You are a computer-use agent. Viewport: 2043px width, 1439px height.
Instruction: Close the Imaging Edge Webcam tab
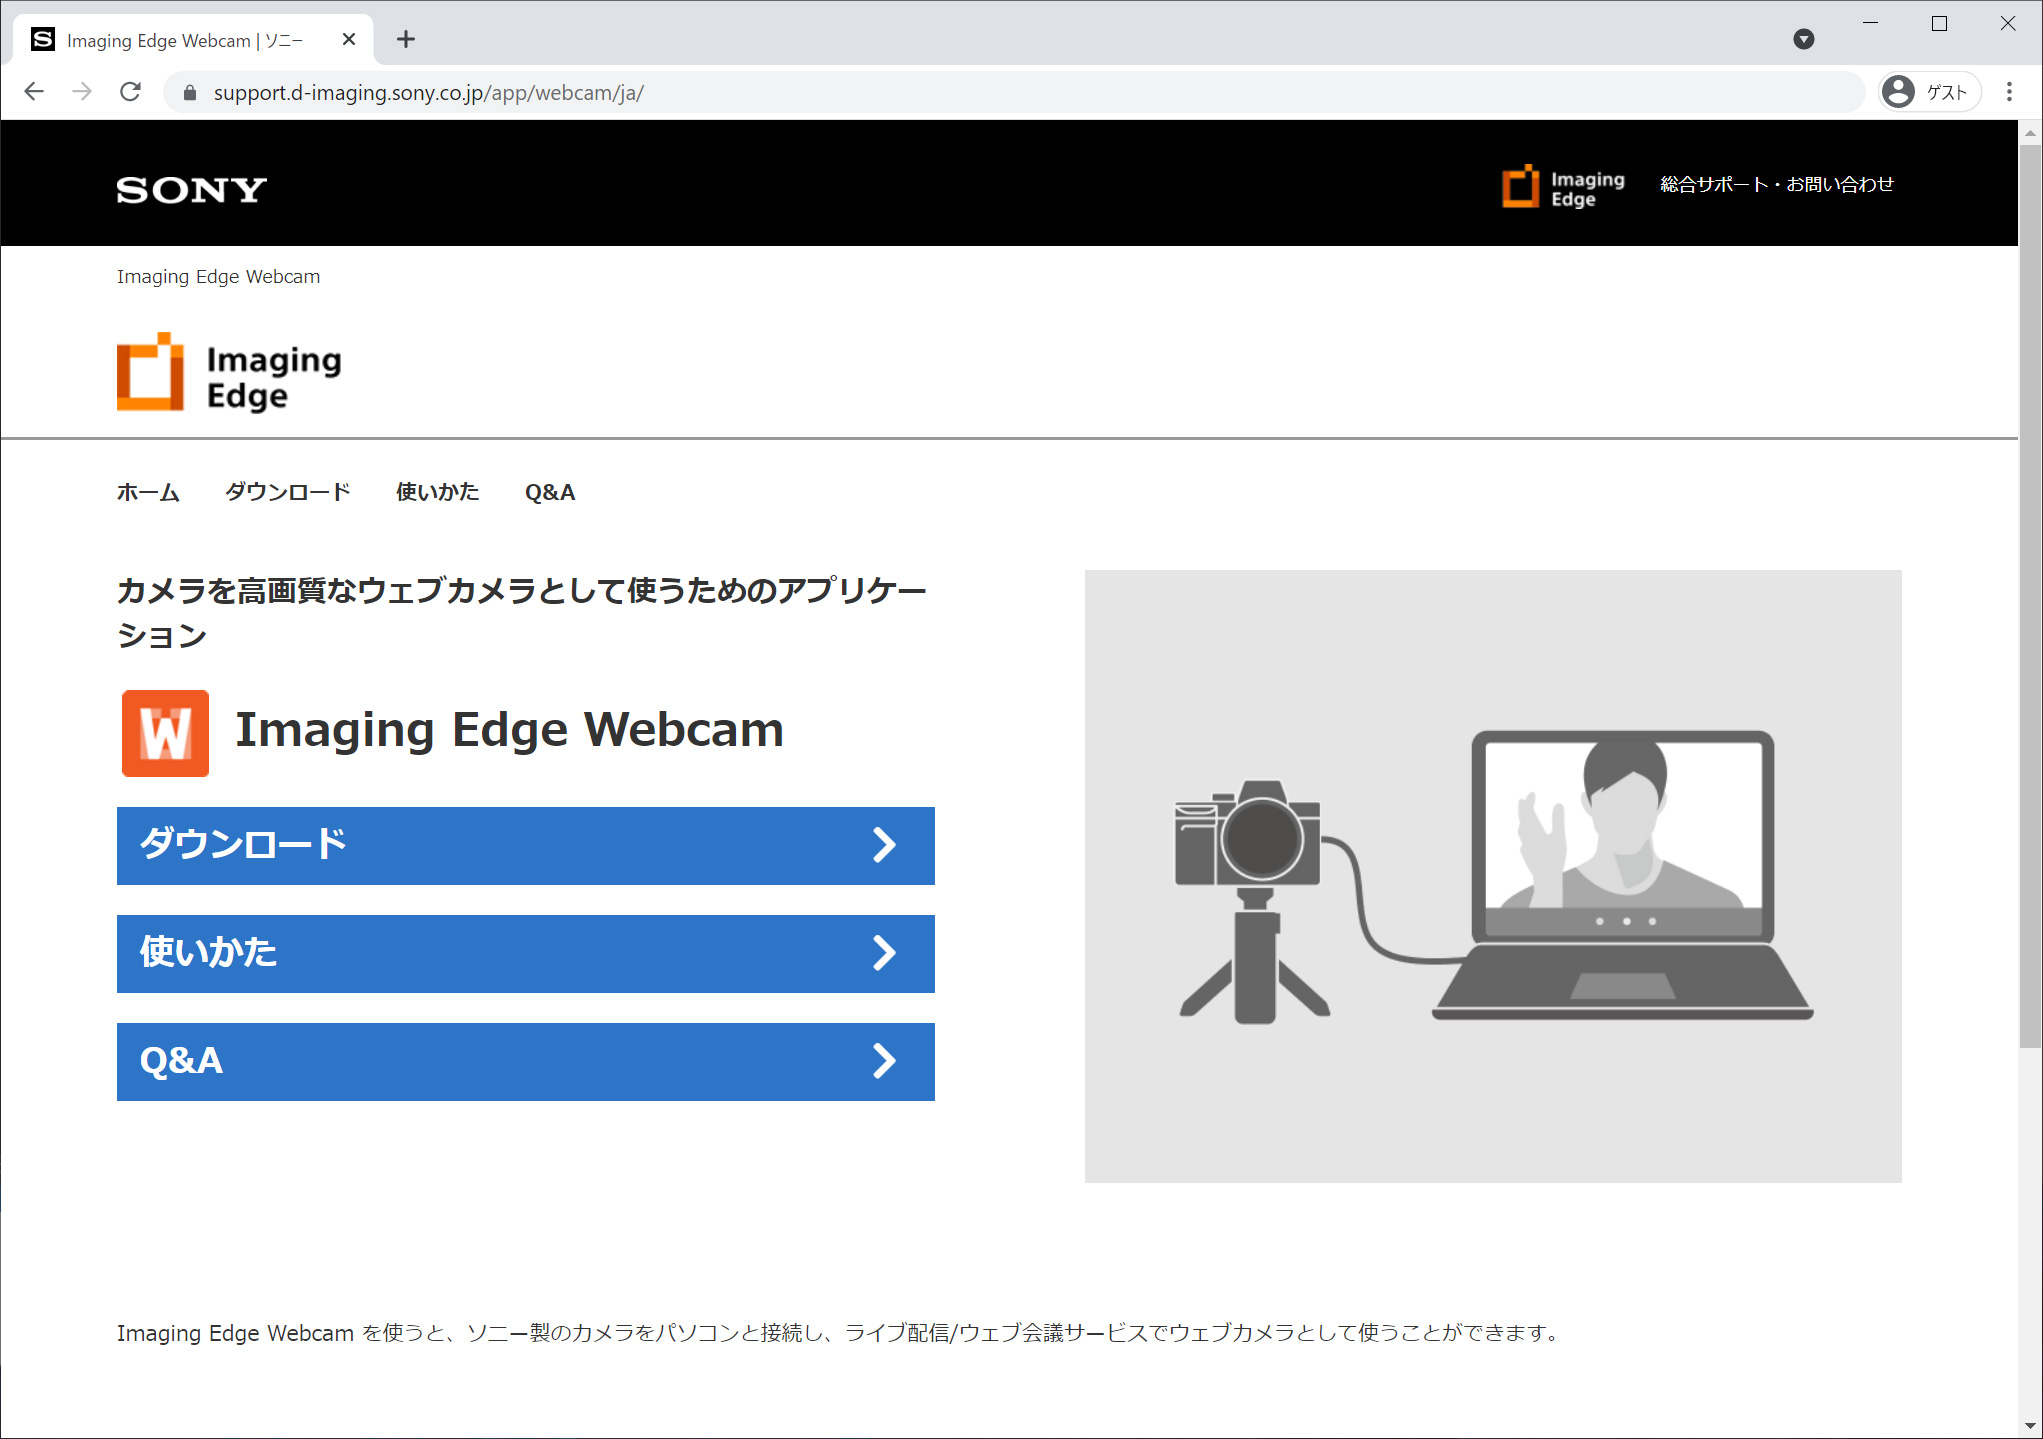point(349,40)
